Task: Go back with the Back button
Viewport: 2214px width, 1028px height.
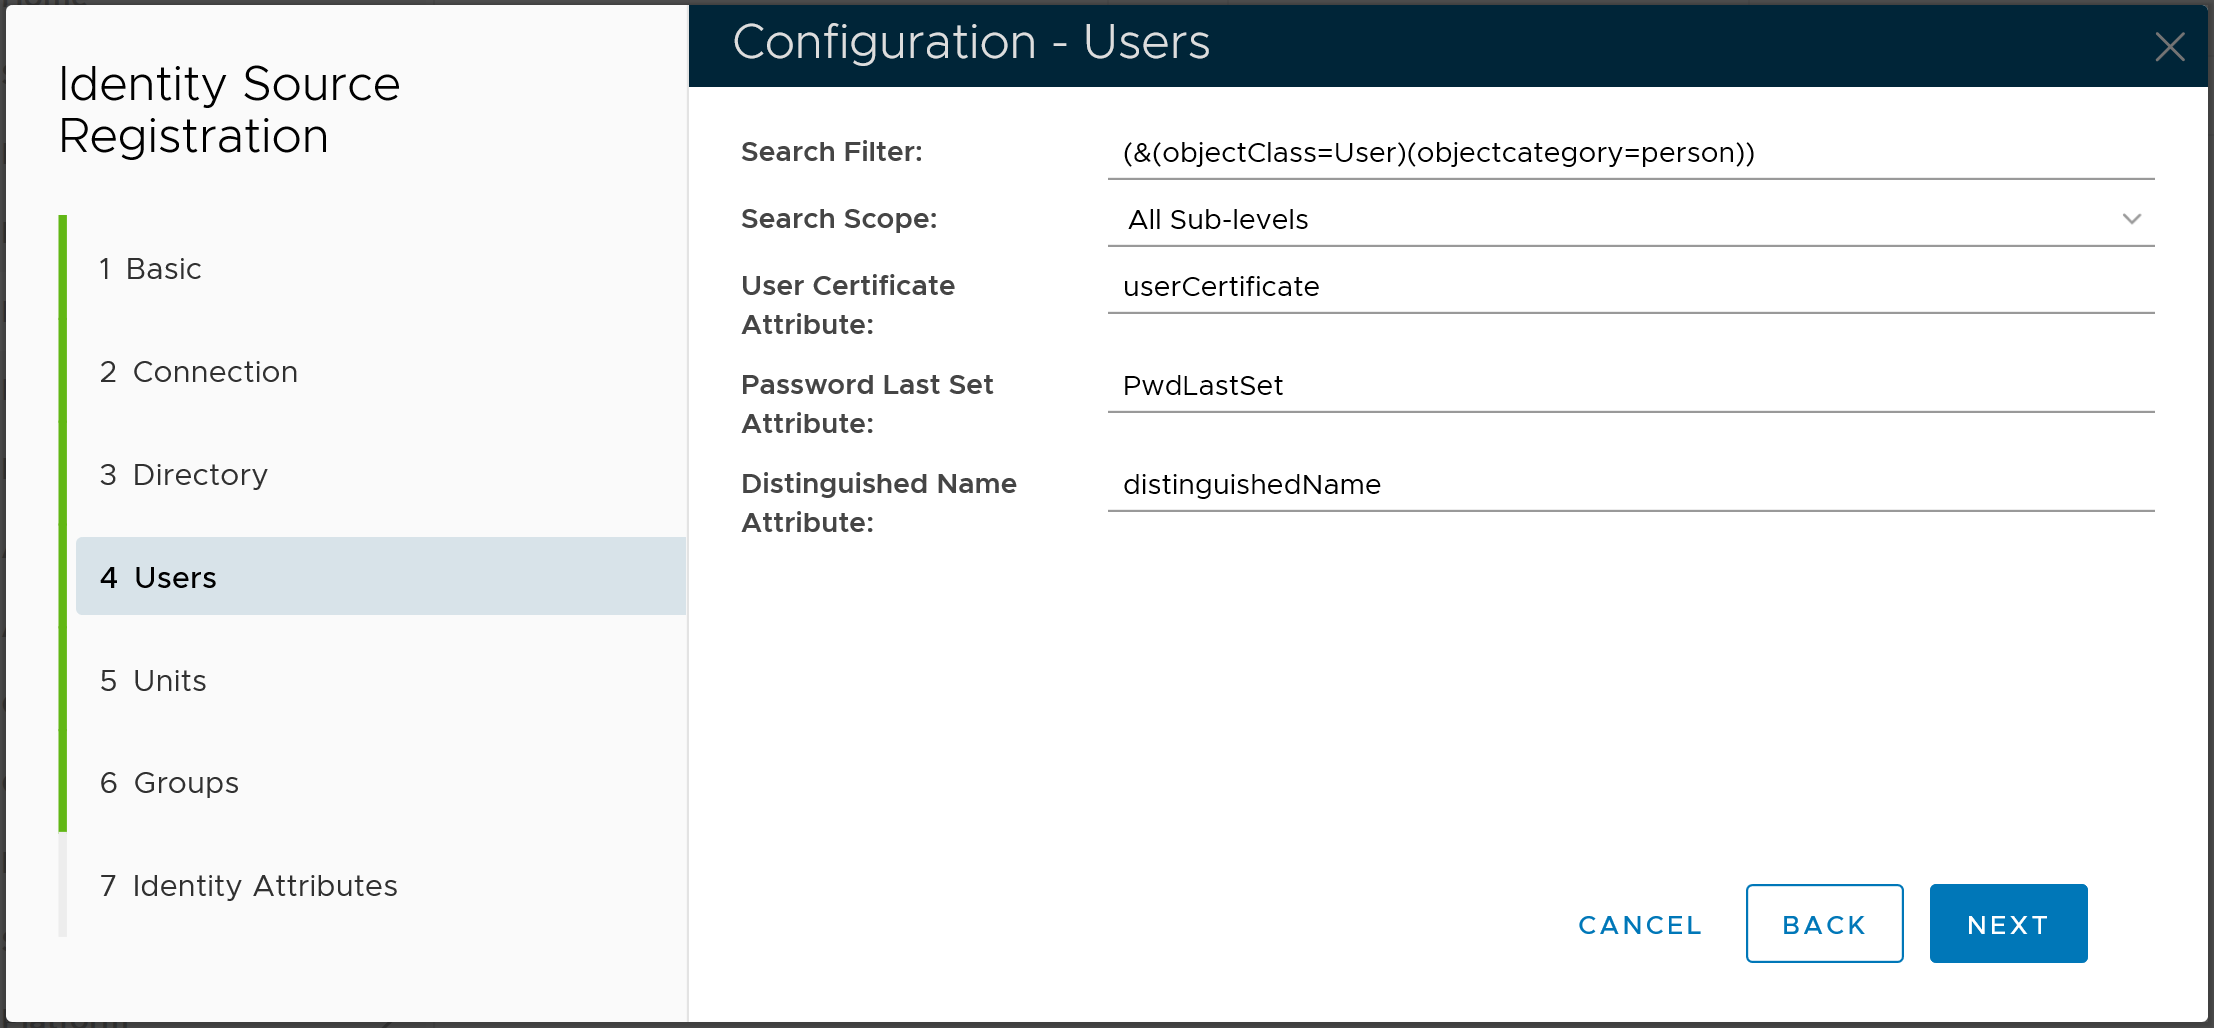Action: point(1823,924)
